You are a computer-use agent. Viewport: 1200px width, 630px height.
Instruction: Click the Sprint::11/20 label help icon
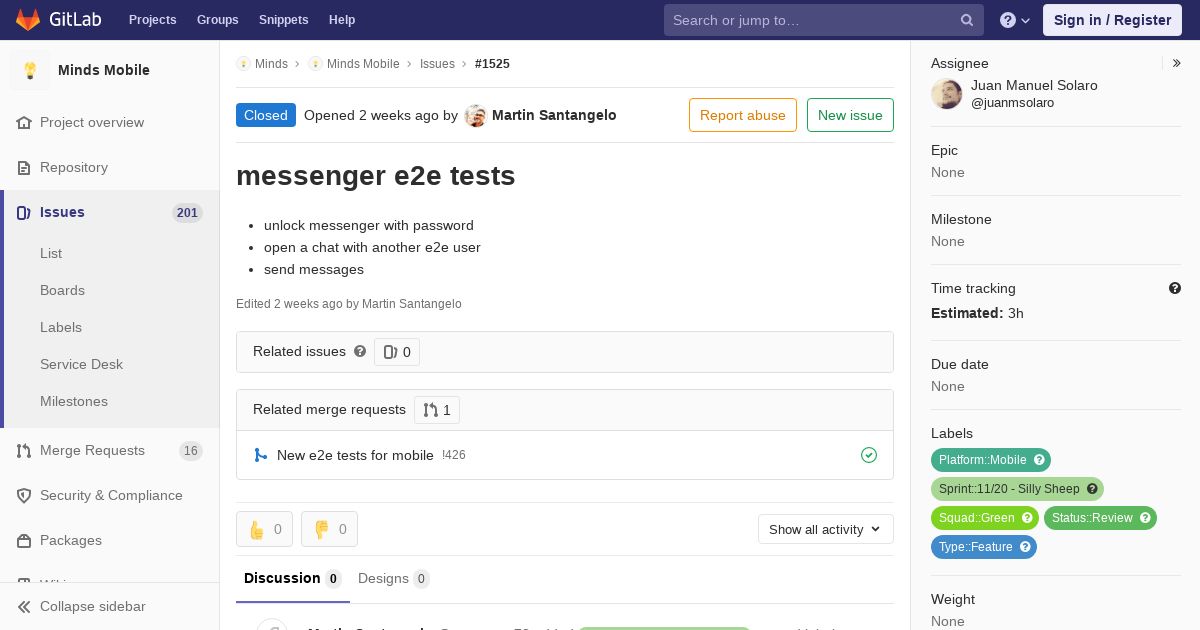[x=1092, y=489]
